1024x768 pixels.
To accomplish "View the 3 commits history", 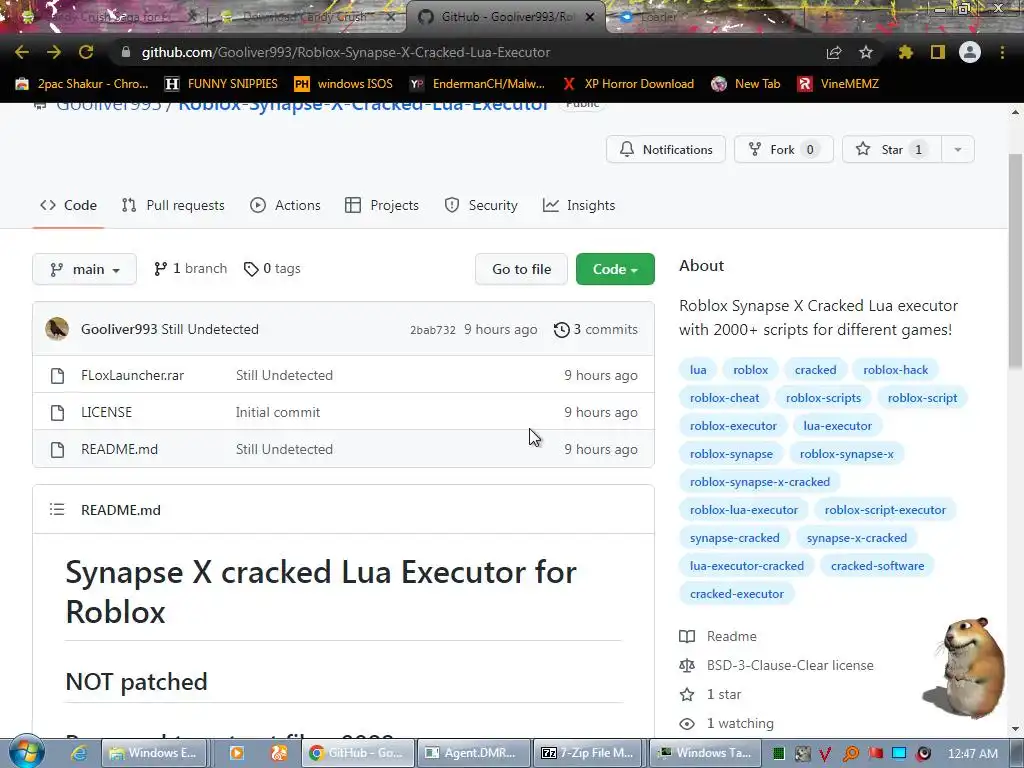I will click(596, 329).
